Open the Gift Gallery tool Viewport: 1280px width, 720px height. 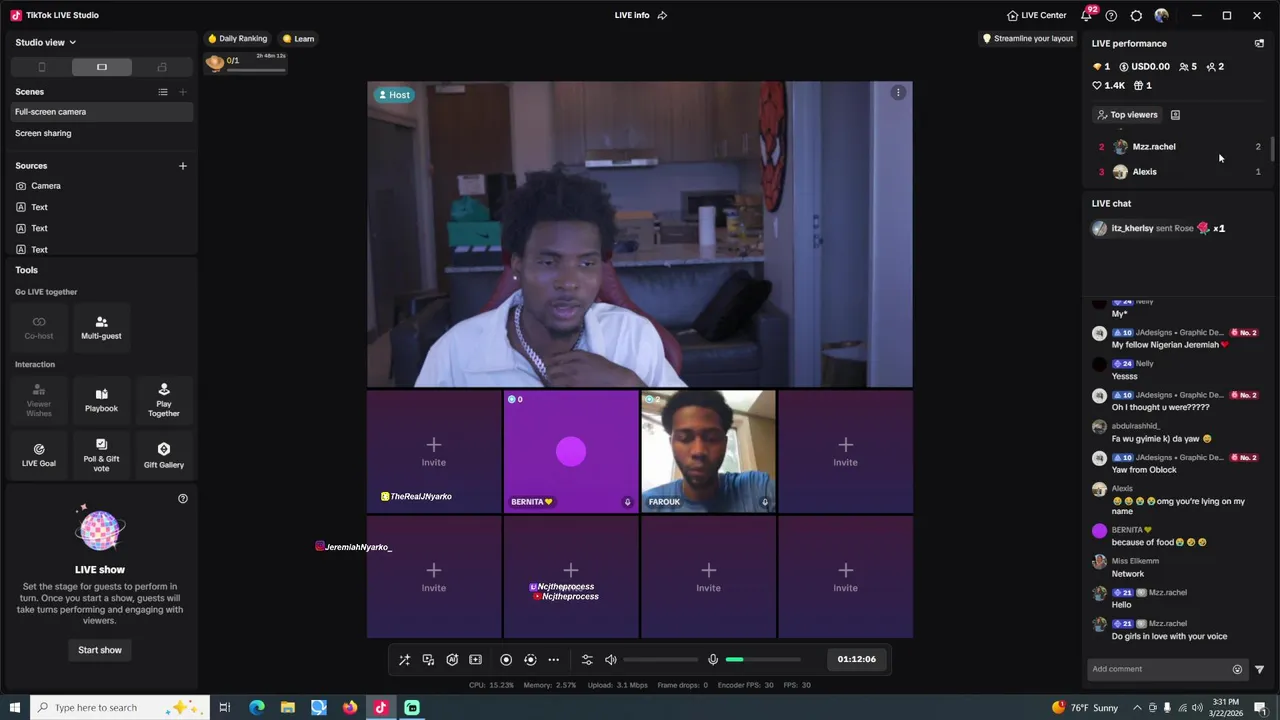coord(164,455)
